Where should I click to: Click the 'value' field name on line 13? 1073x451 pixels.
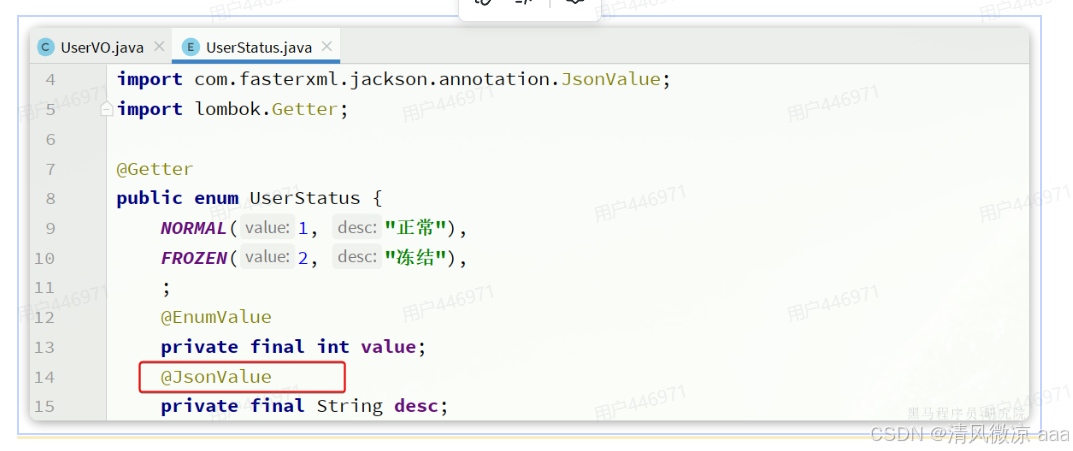point(388,347)
